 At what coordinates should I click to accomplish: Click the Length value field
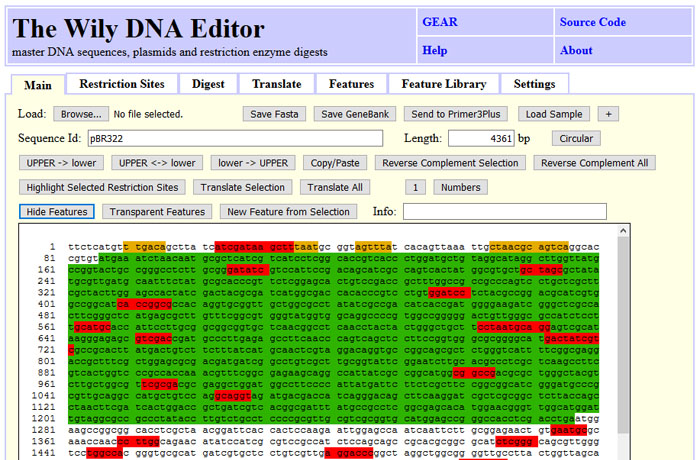click(x=480, y=139)
